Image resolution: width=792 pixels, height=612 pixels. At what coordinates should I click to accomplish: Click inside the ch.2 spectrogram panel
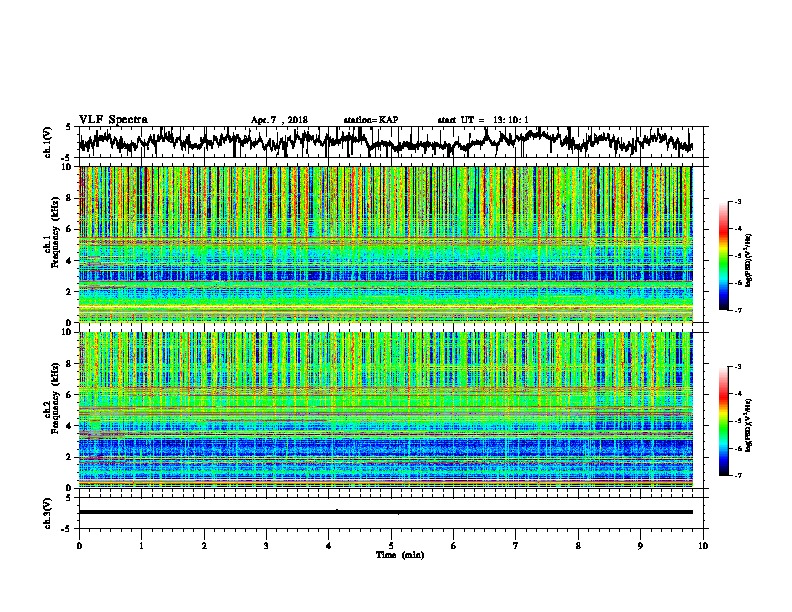pyautogui.click(x=386, y=410)
